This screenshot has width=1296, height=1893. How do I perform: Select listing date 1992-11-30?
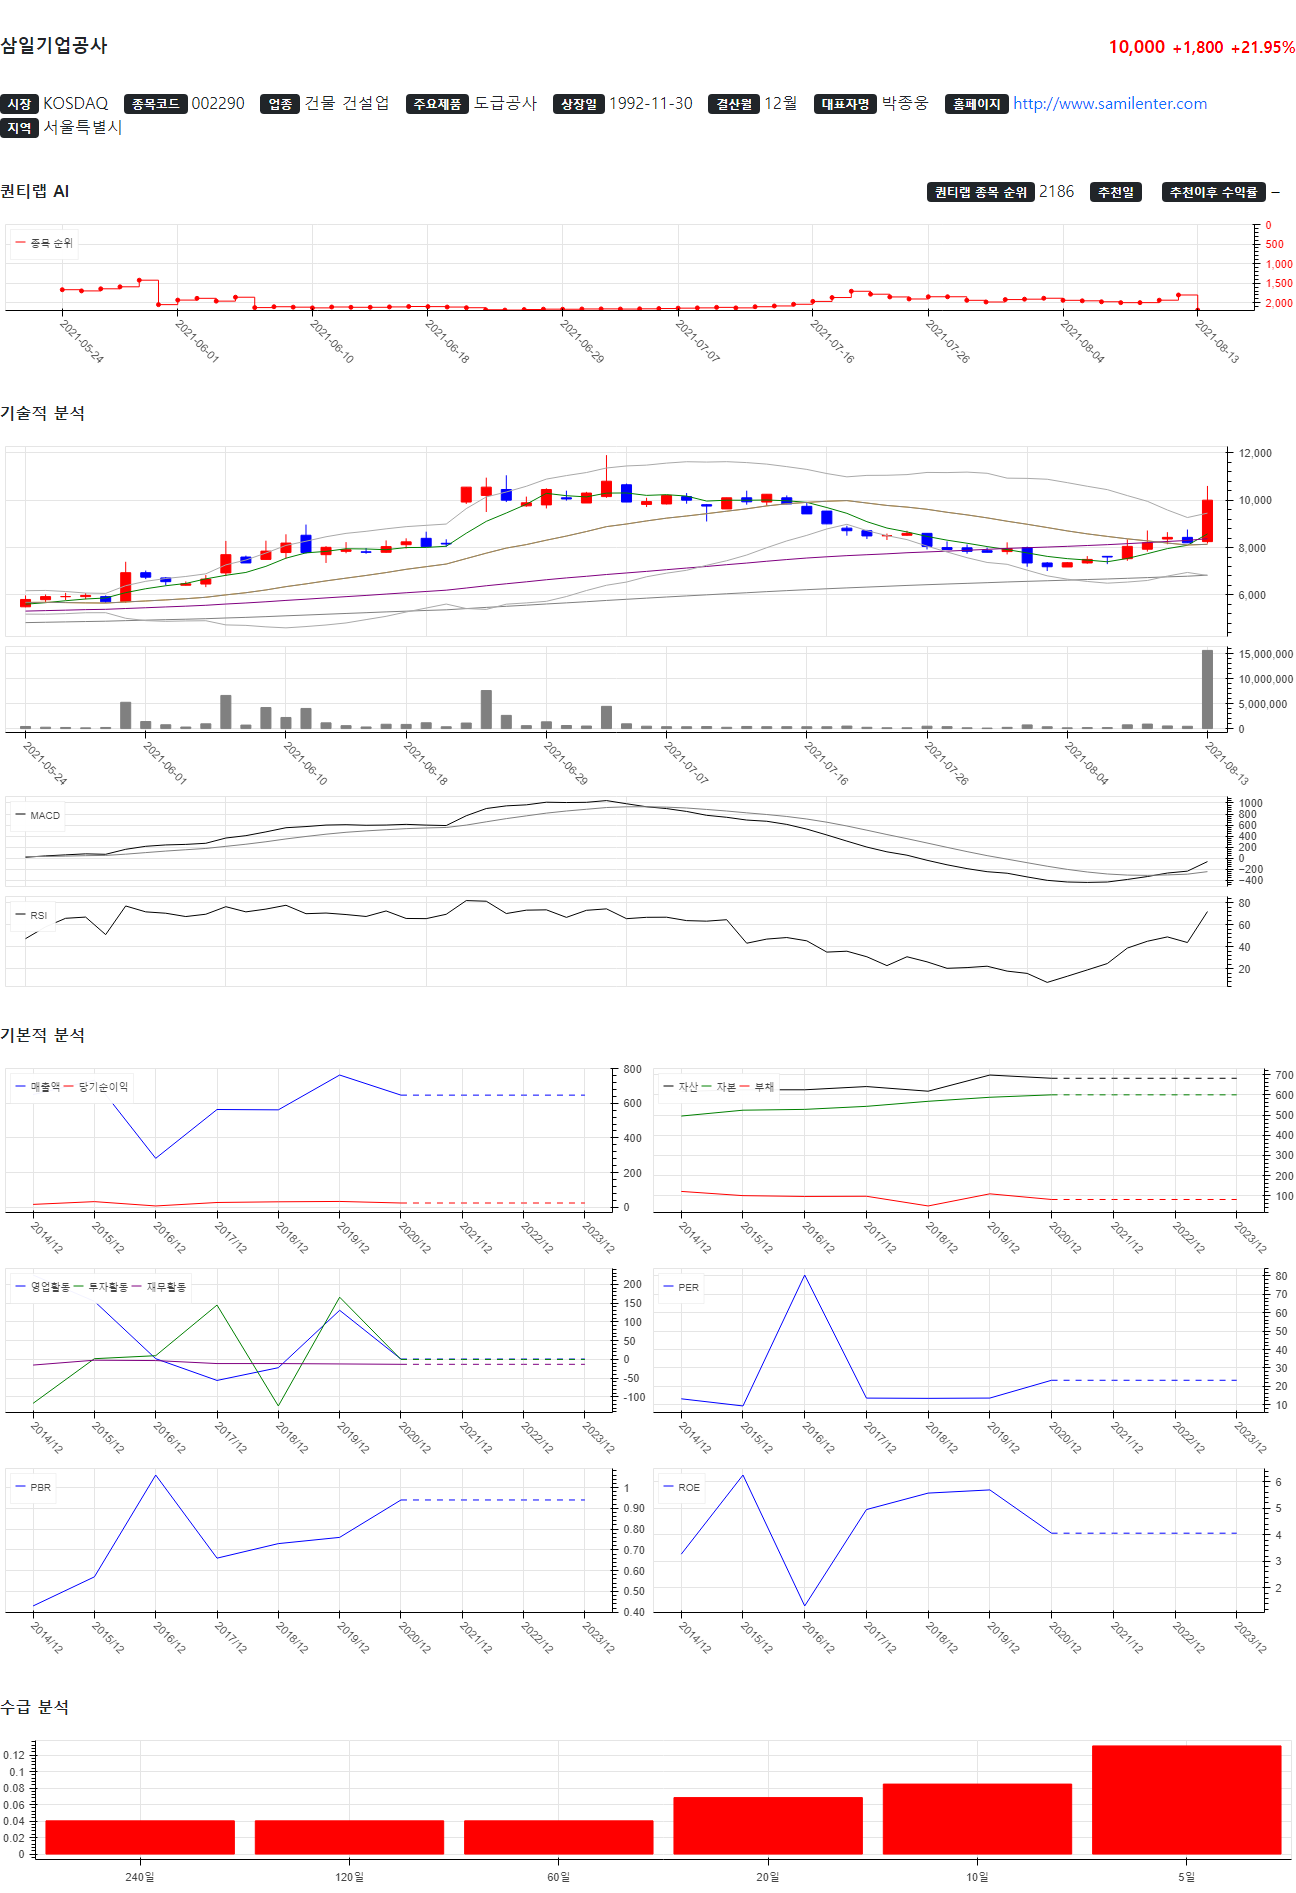pyautogui.click(x=651, y=104)
